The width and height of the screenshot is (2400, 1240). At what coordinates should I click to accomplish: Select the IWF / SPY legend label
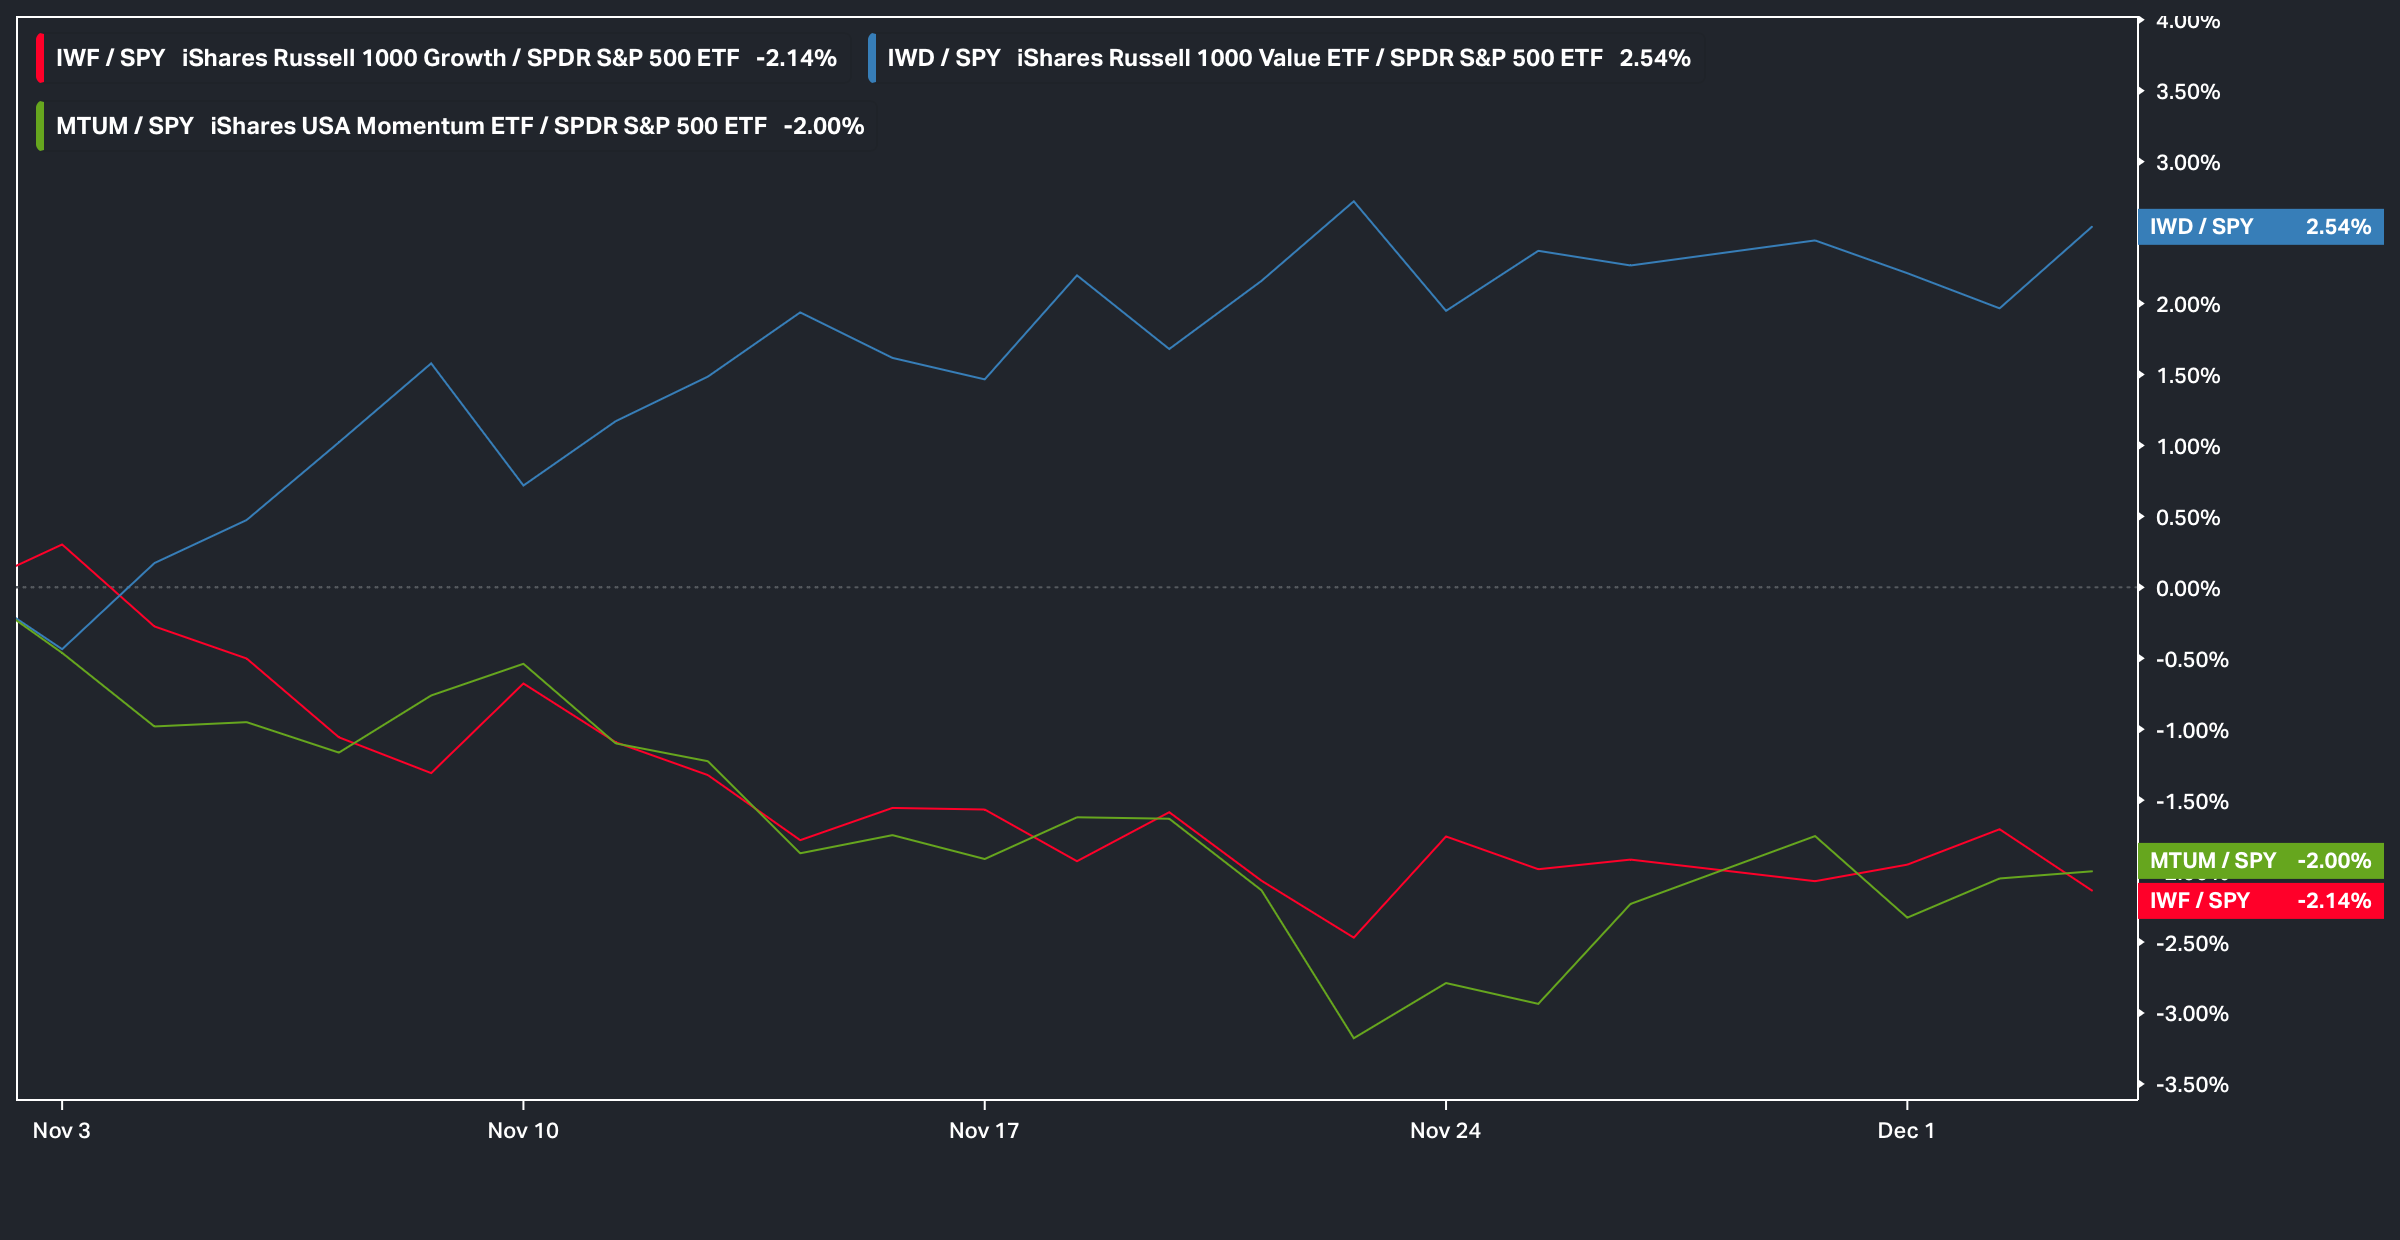point(110,58)
